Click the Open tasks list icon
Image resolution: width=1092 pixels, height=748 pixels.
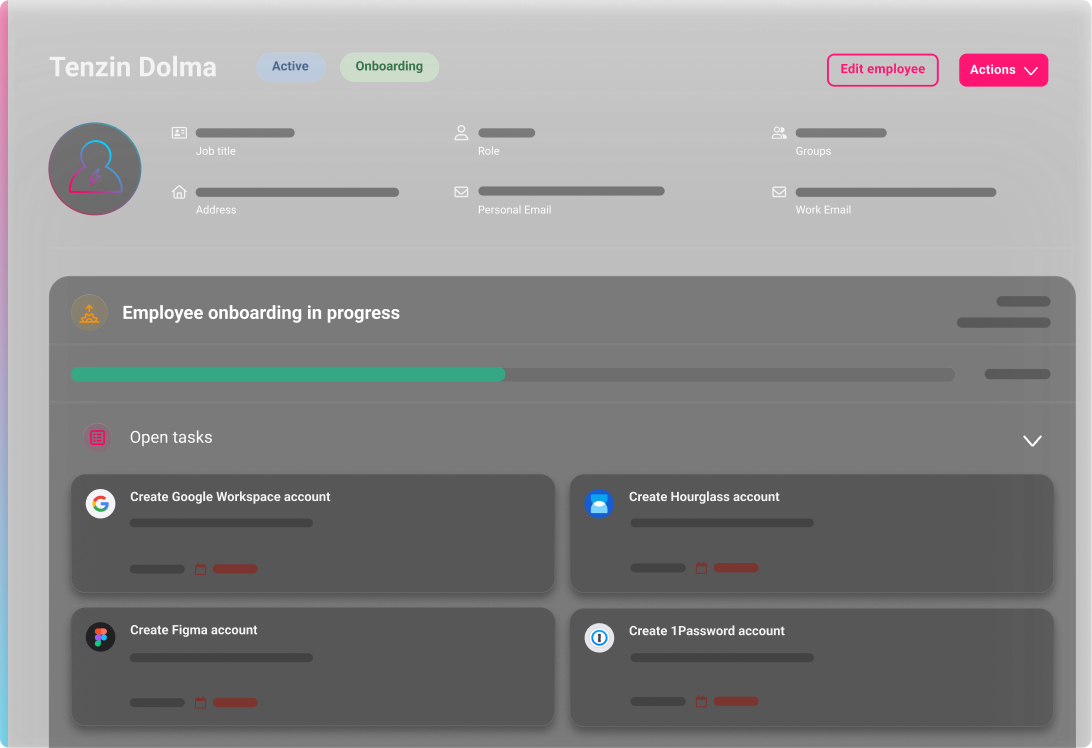(x=97, y=437)
